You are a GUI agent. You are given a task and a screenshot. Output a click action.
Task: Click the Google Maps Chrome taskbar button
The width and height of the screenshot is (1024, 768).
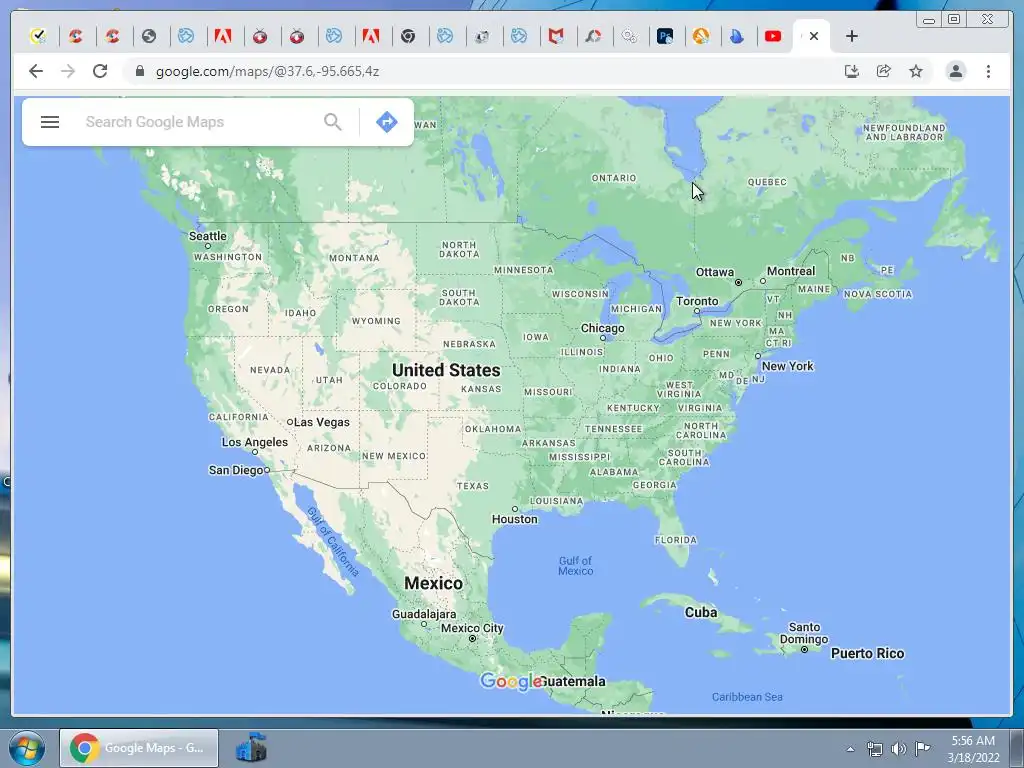click(139, 748)
